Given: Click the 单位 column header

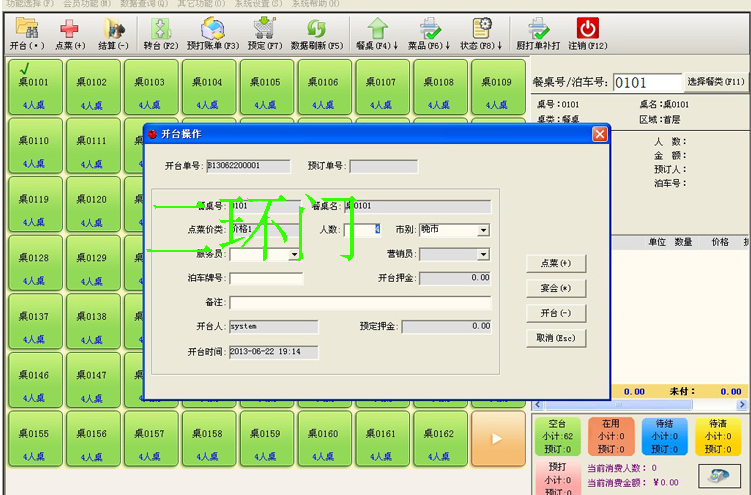Looking at the screenshot, I should click(x=657, y=242).
